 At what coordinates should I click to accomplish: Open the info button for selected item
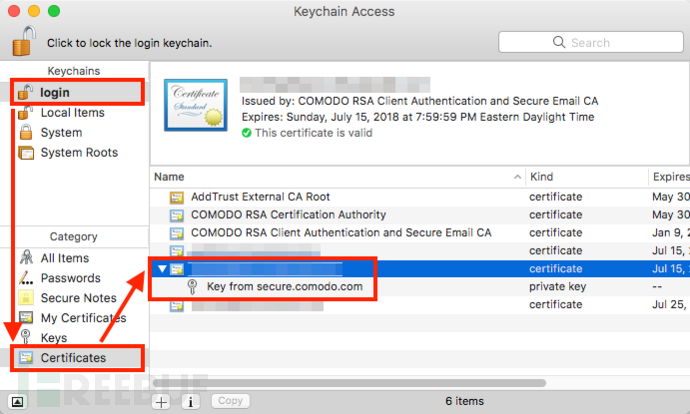[x=191, y=401]
